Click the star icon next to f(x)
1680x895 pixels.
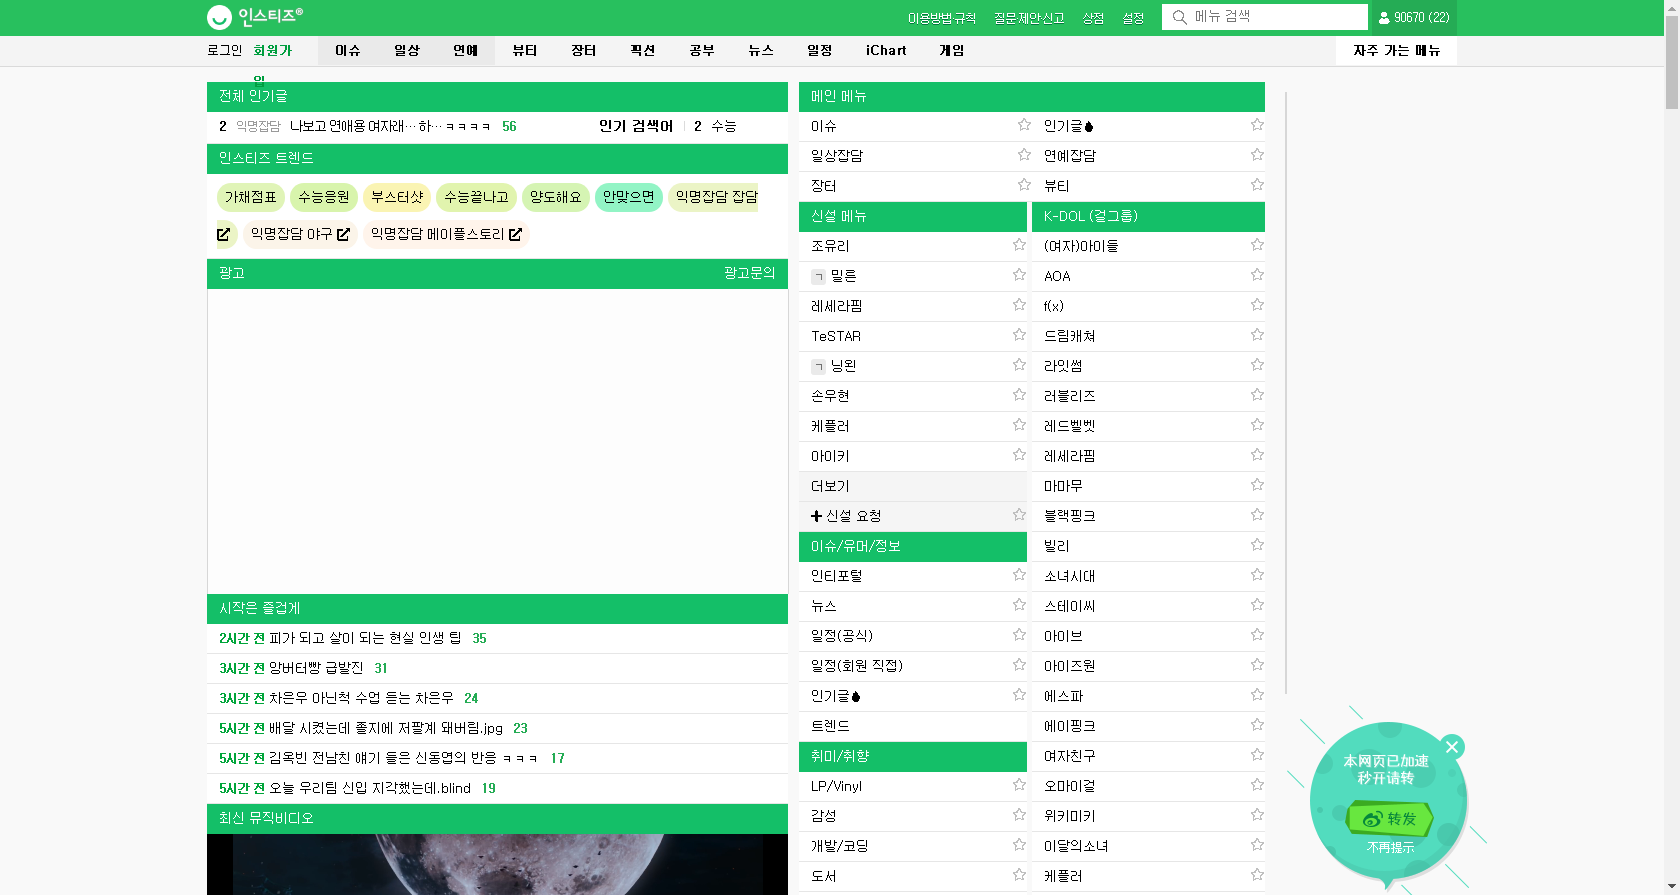tap(1257, 305)
